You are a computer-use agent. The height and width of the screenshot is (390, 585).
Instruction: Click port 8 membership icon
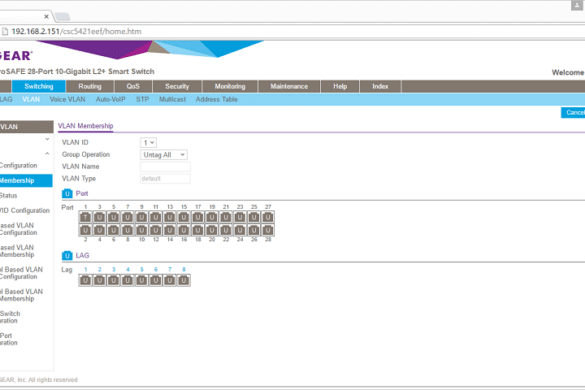coord(127,230)
